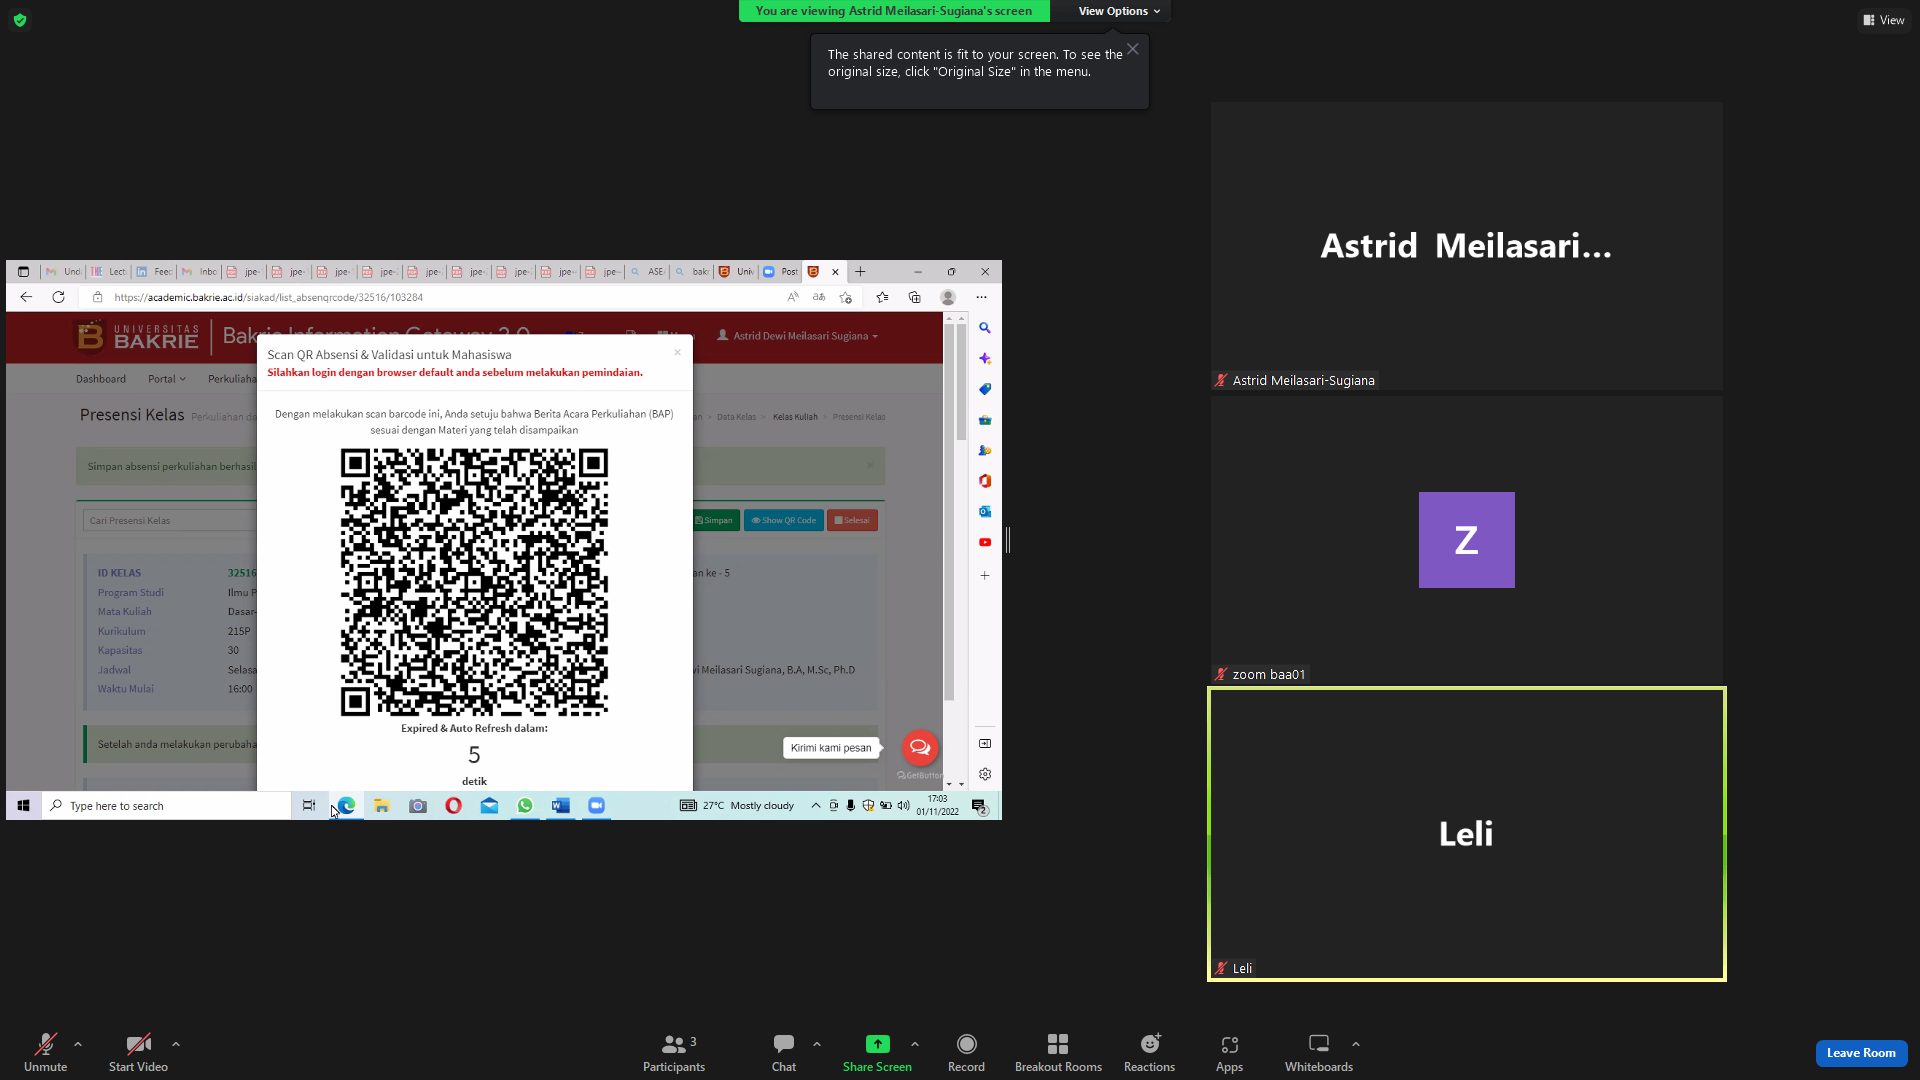Image resolution: width=1920 pixels, height=1080 pixels.
Task: Dismiss the Original Size tooltip
Action: [1133, 49]
